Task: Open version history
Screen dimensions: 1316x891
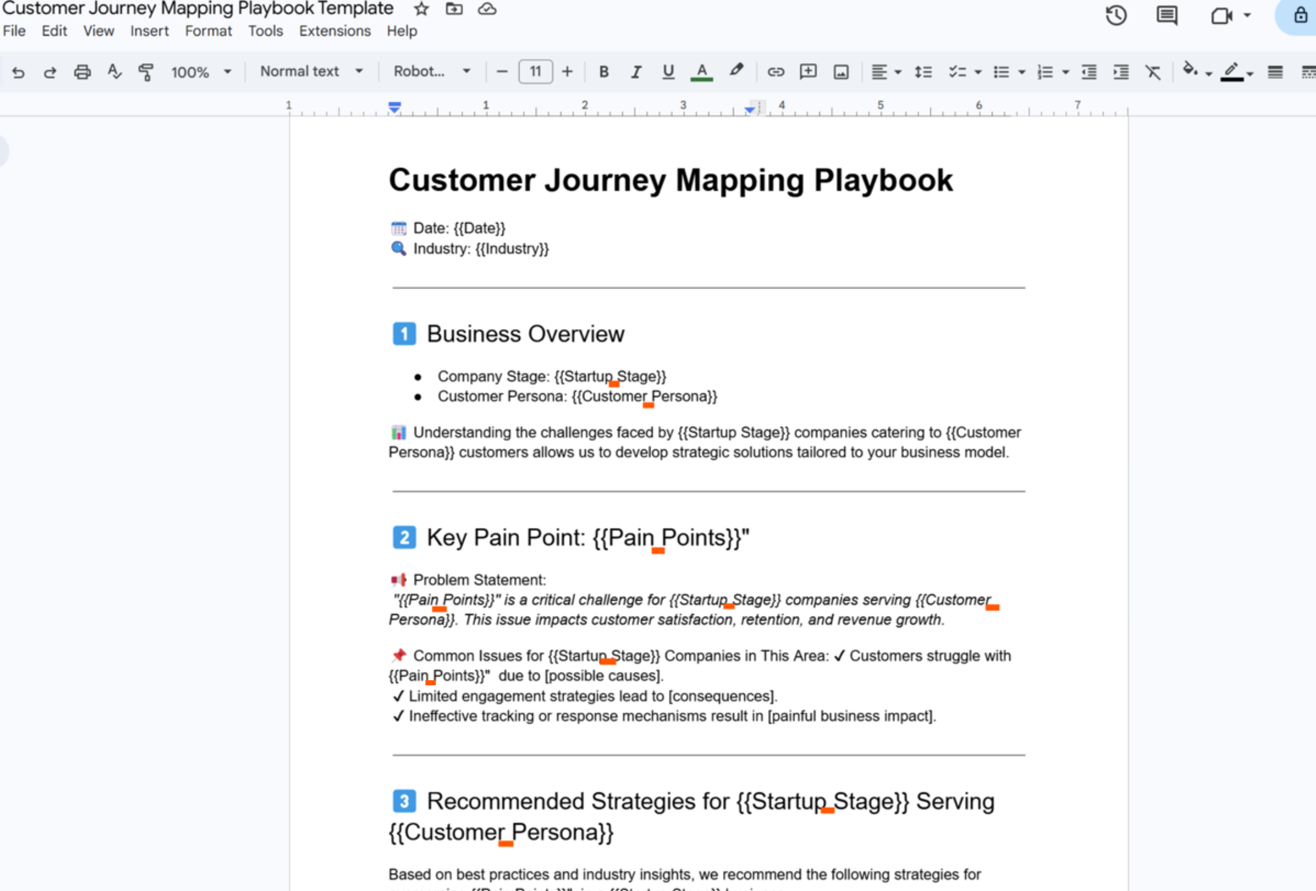Action: point(1116,15)
